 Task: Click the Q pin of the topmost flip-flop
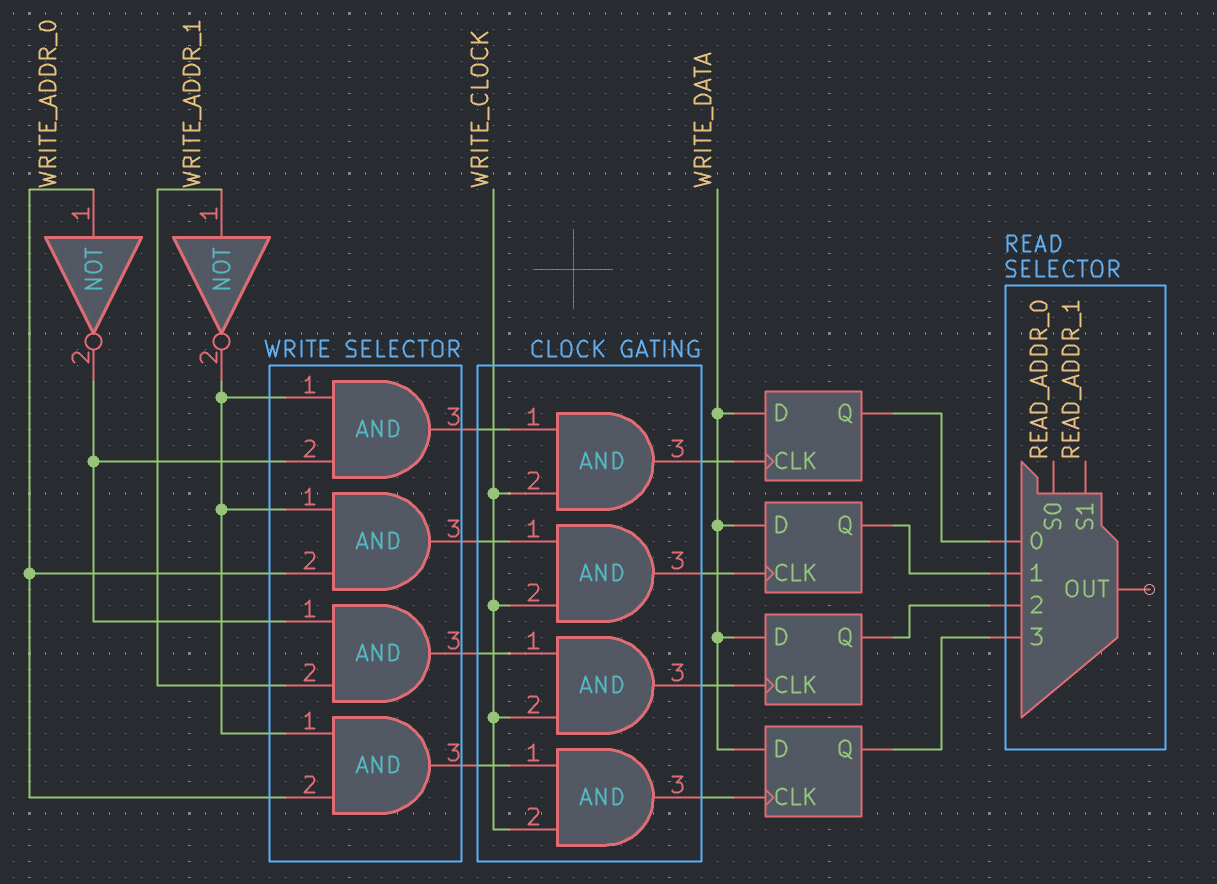tap(845, 413)
